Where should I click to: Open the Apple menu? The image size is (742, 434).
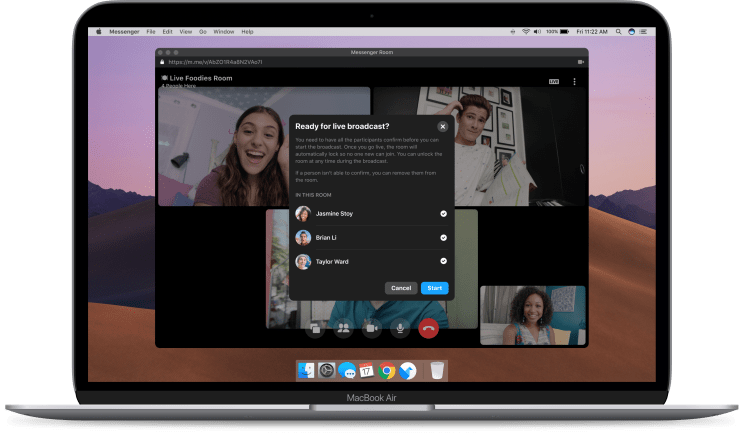[x=98, y=32]
